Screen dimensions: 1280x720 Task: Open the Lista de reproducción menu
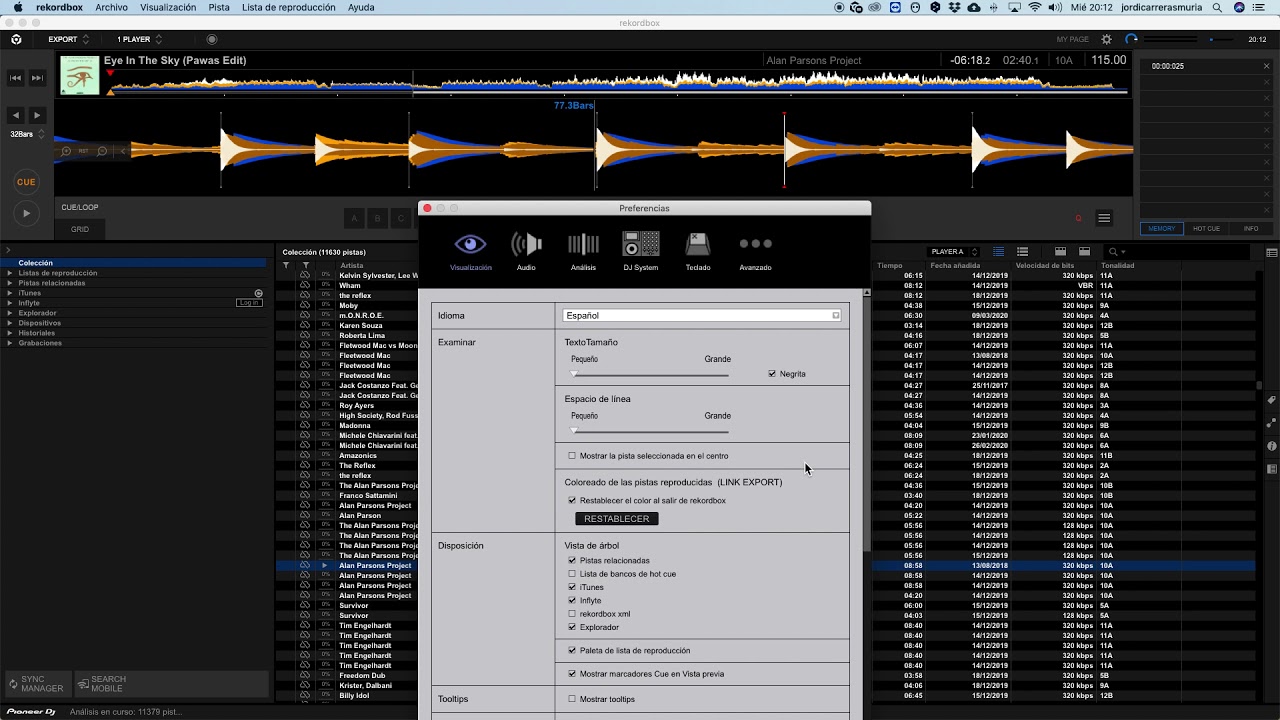(289, 7)
